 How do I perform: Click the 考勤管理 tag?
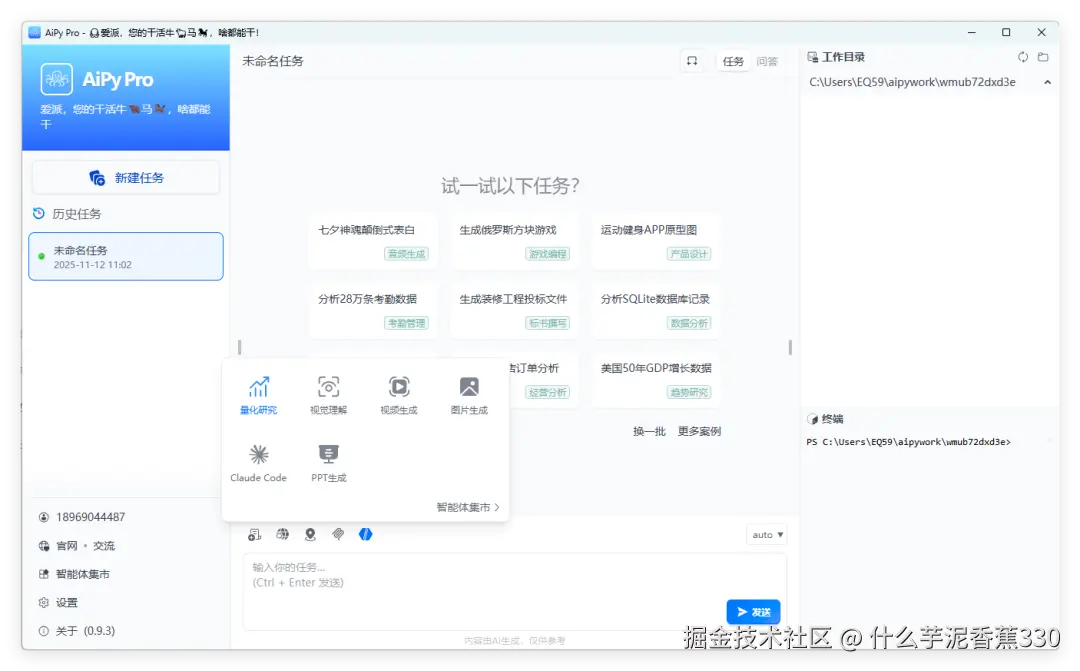click(x=406, y=323)
